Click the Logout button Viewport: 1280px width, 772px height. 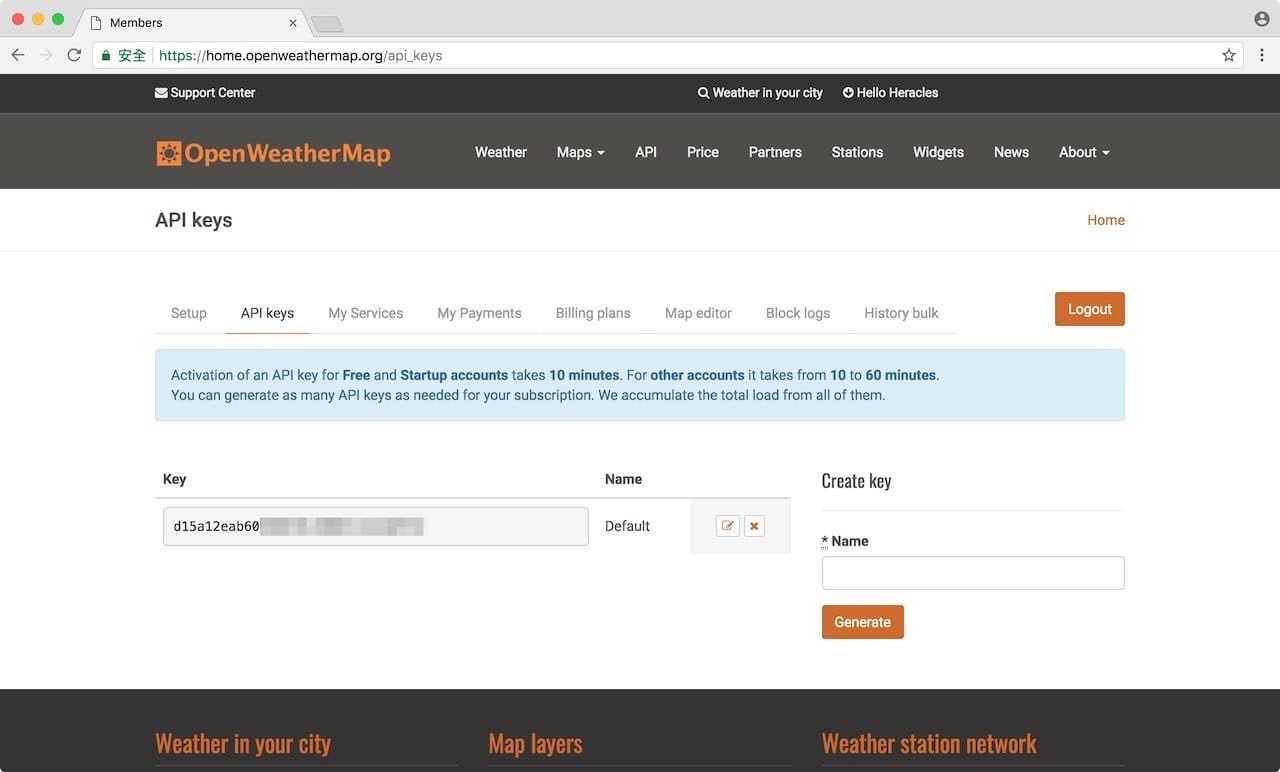point(1089,309)
